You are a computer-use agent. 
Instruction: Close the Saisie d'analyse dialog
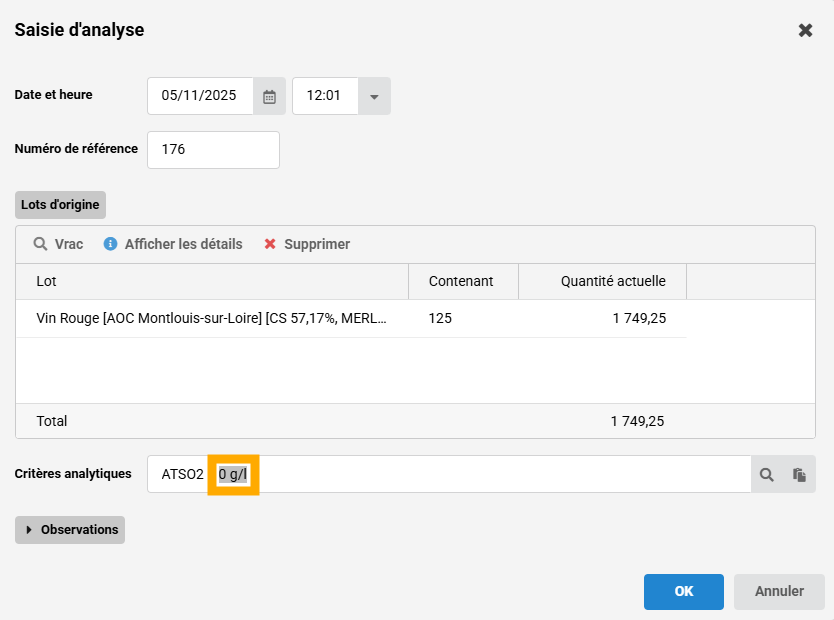click(x=805, y=30)
